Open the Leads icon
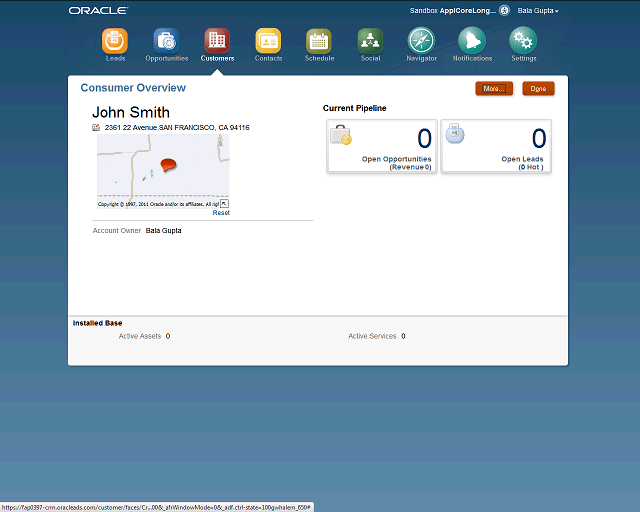 (x=115, y=40)
